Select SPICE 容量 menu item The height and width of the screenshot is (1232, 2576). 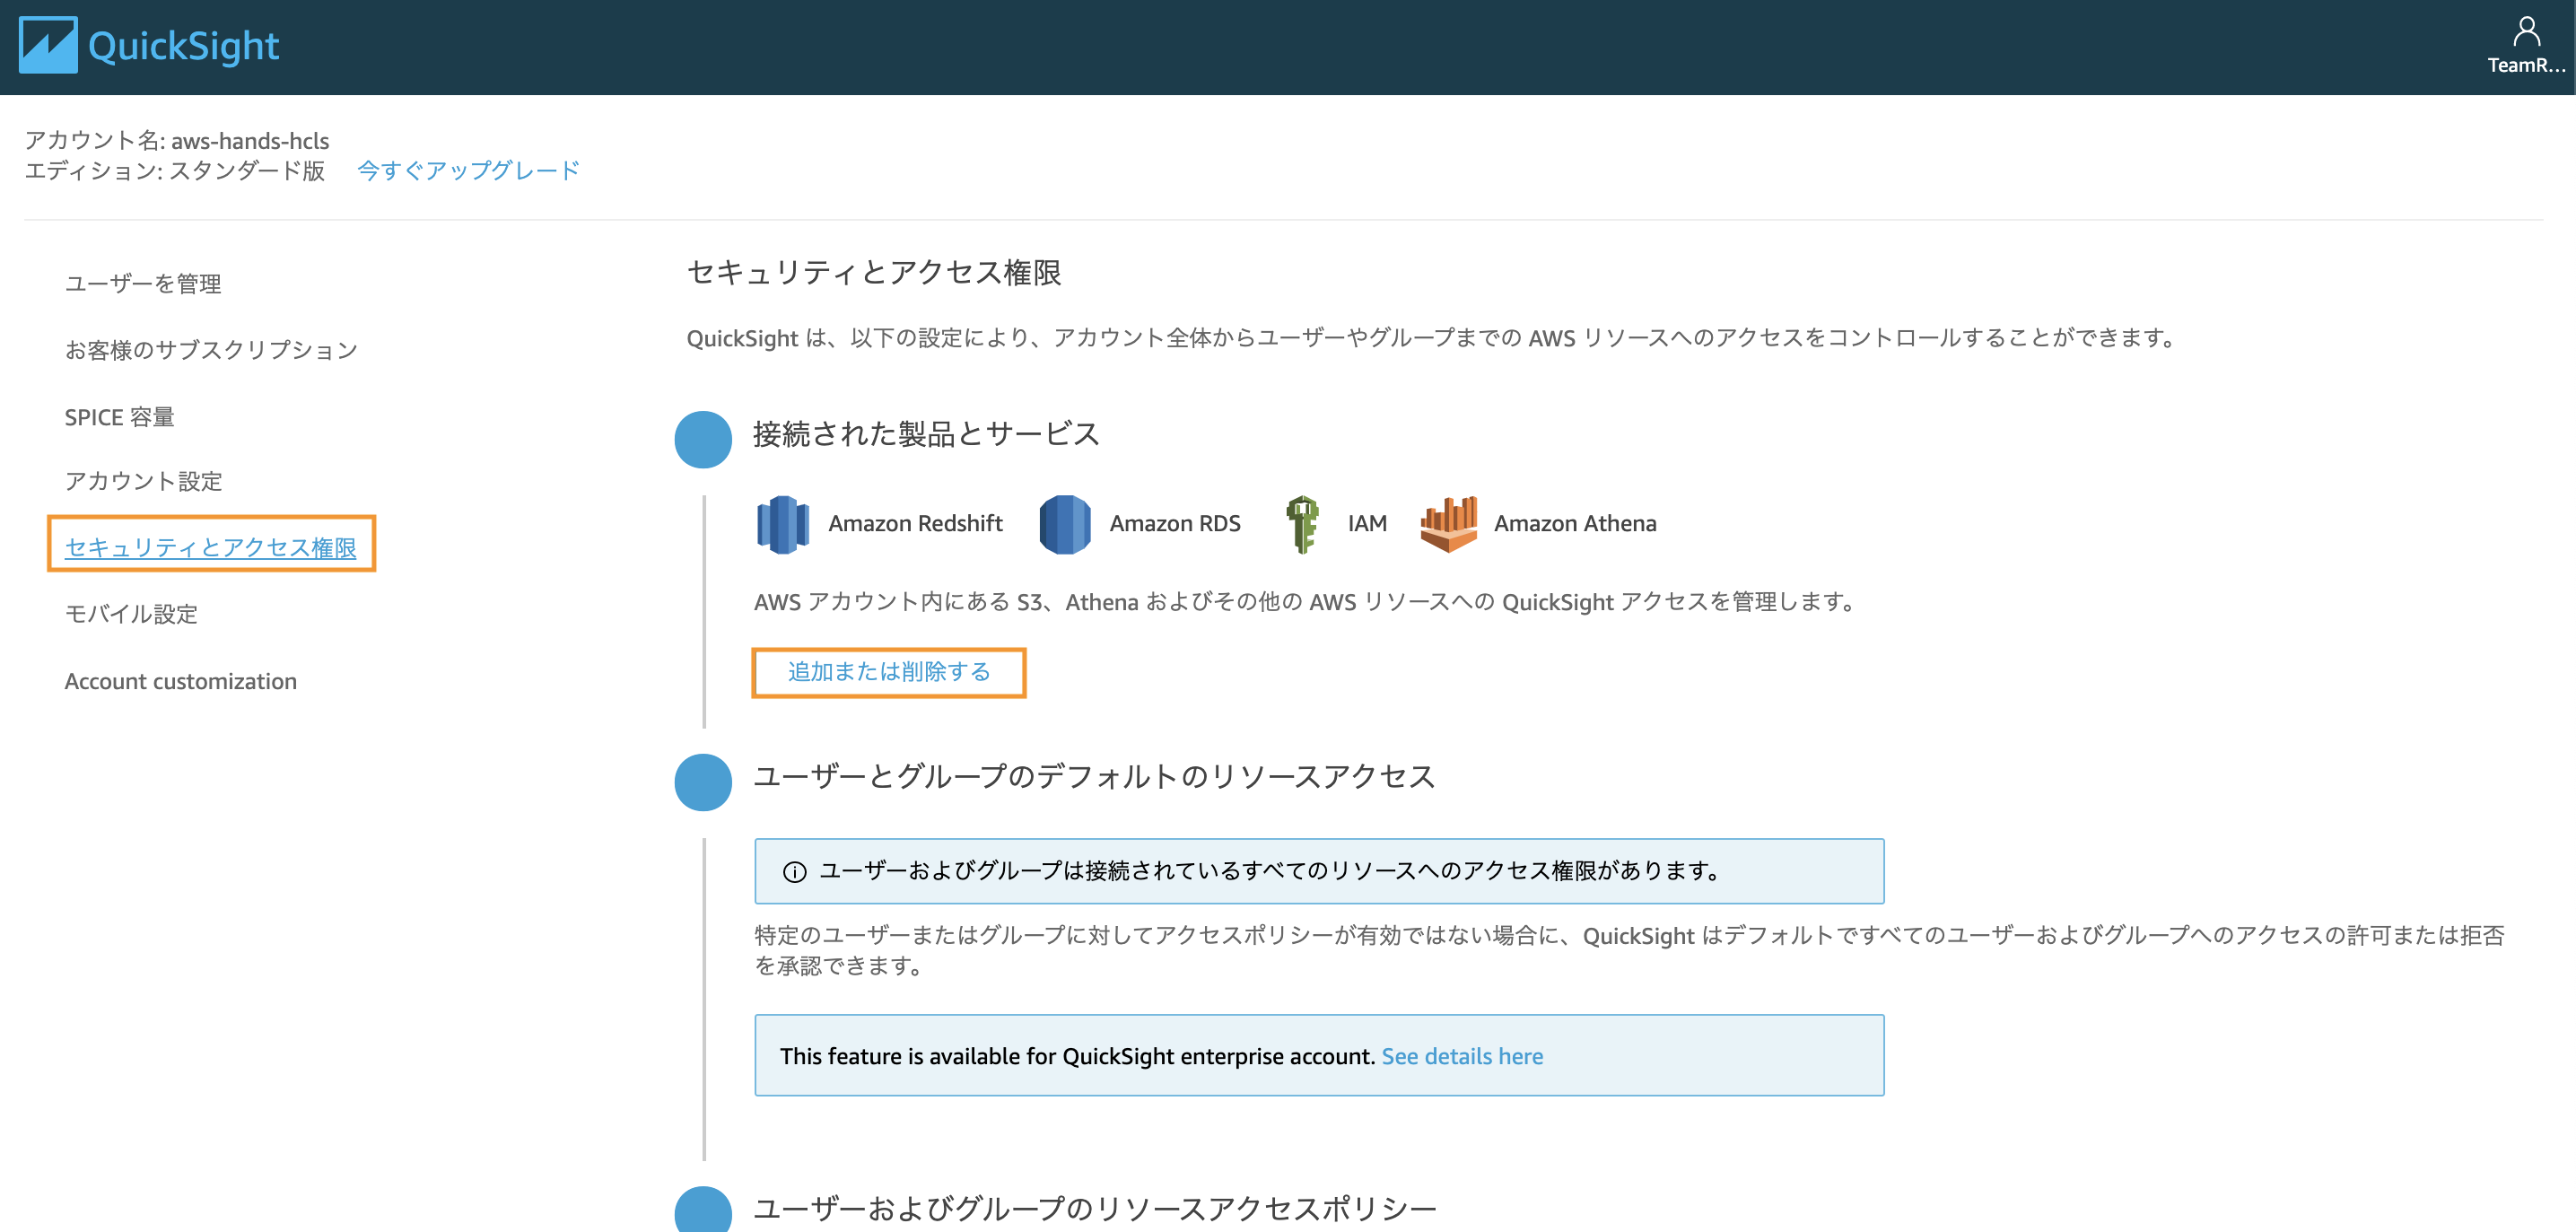[119, 417]
